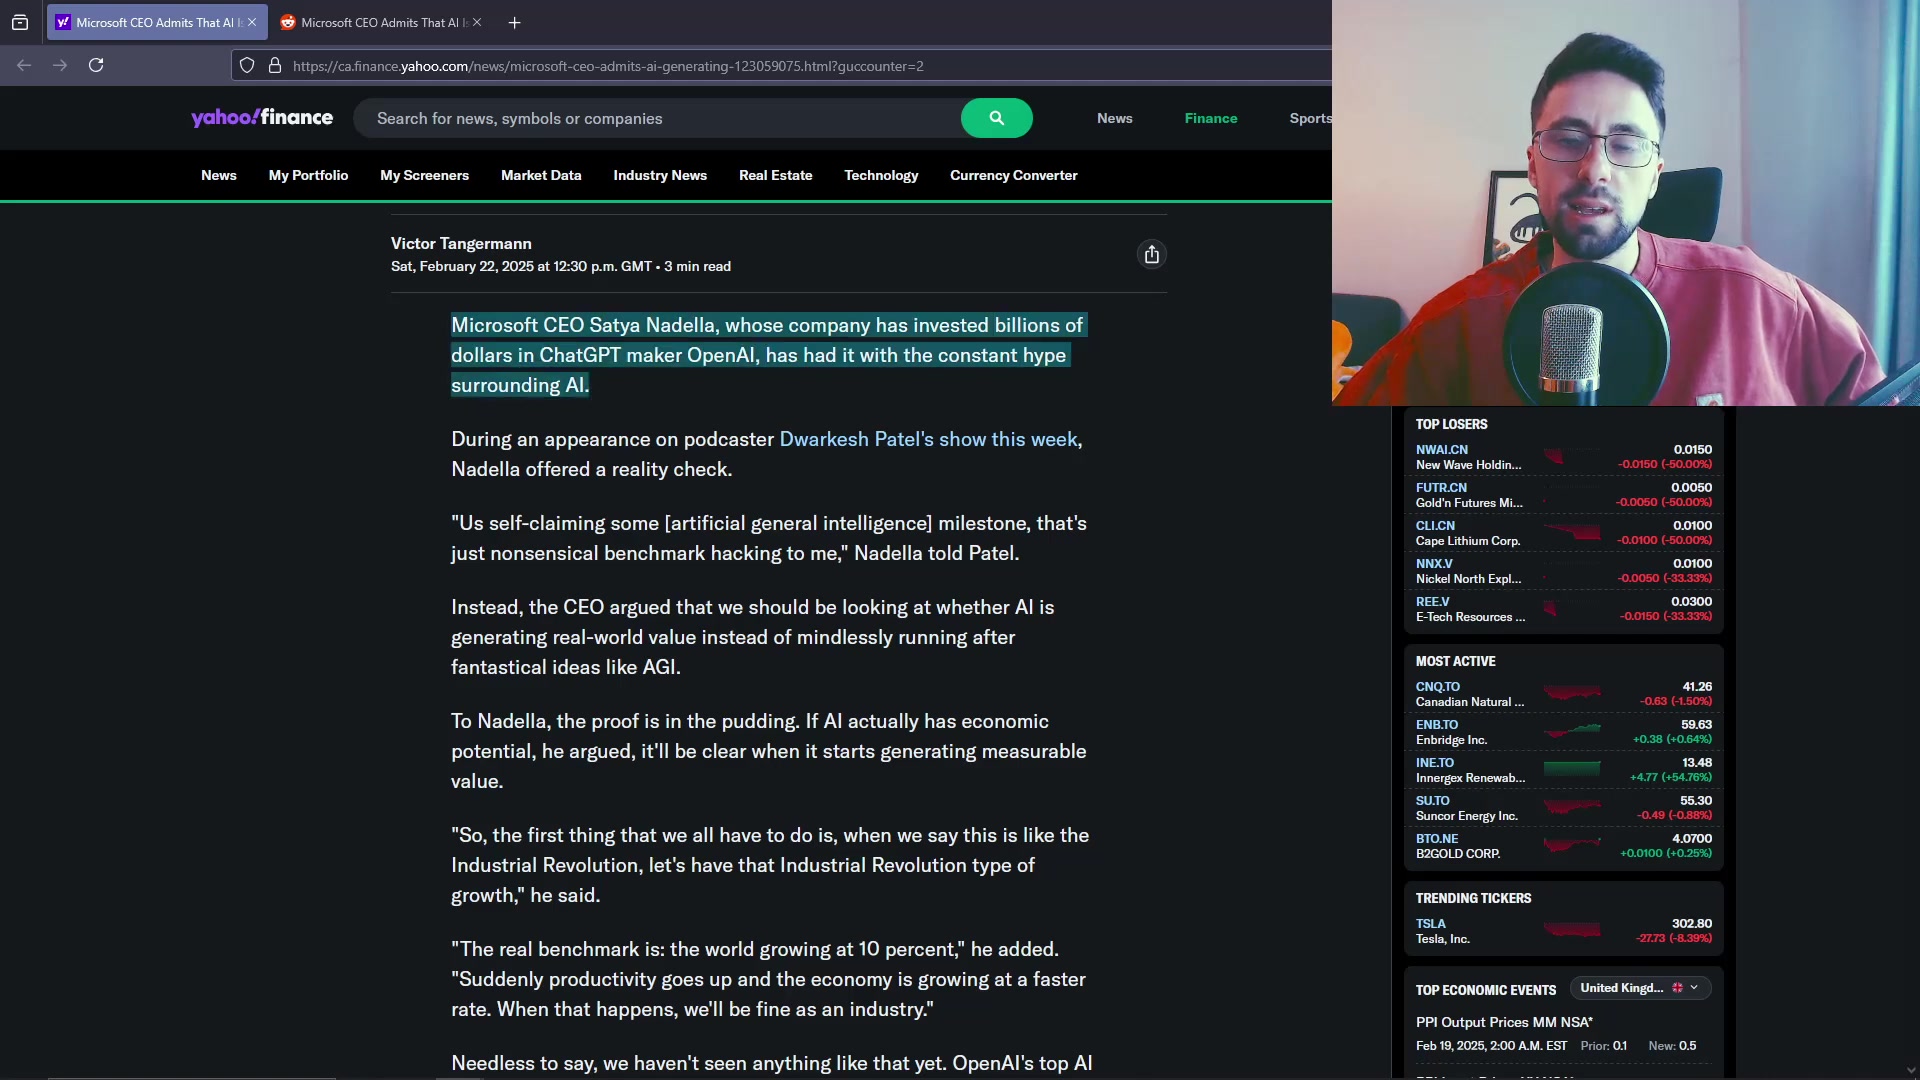Screen dimensions: 1920x1080
Task: Click the TRENDING TICKERS heading
Action: click(x=1473, y=898)
